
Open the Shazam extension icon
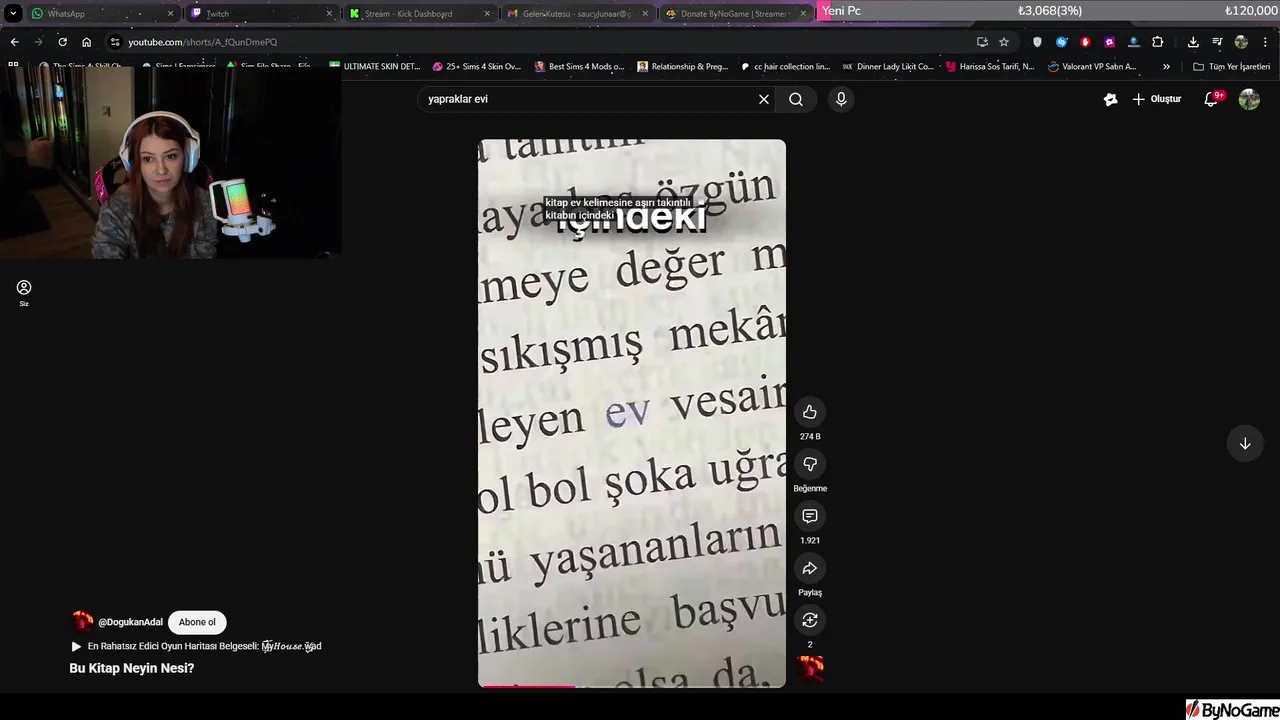click(x=1061, y=42)
